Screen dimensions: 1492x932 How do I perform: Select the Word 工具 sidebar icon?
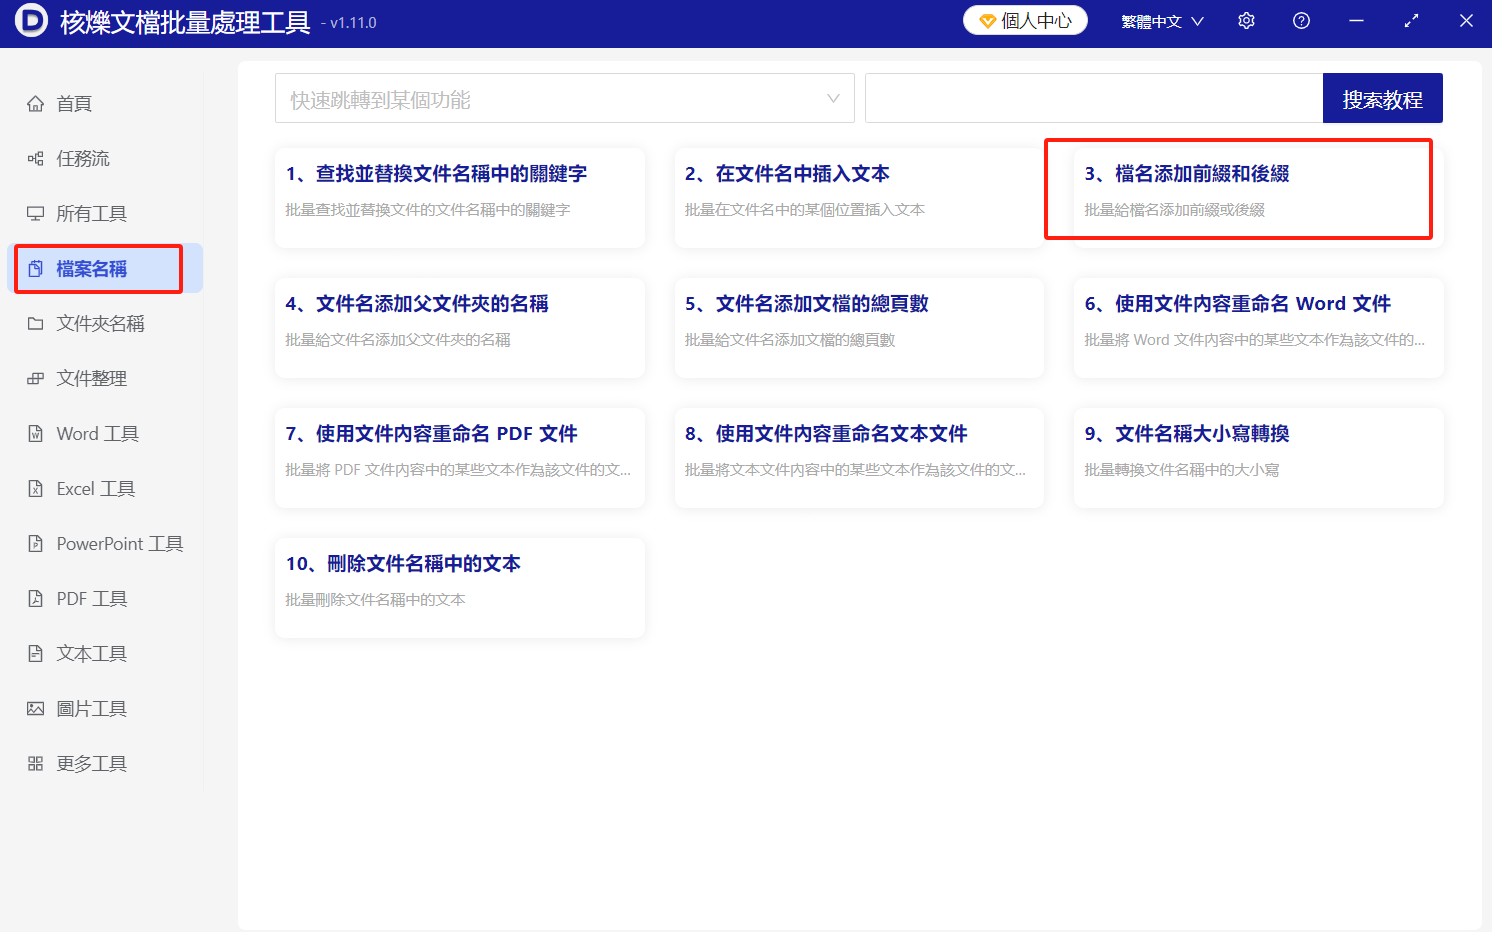pos(36,433)
